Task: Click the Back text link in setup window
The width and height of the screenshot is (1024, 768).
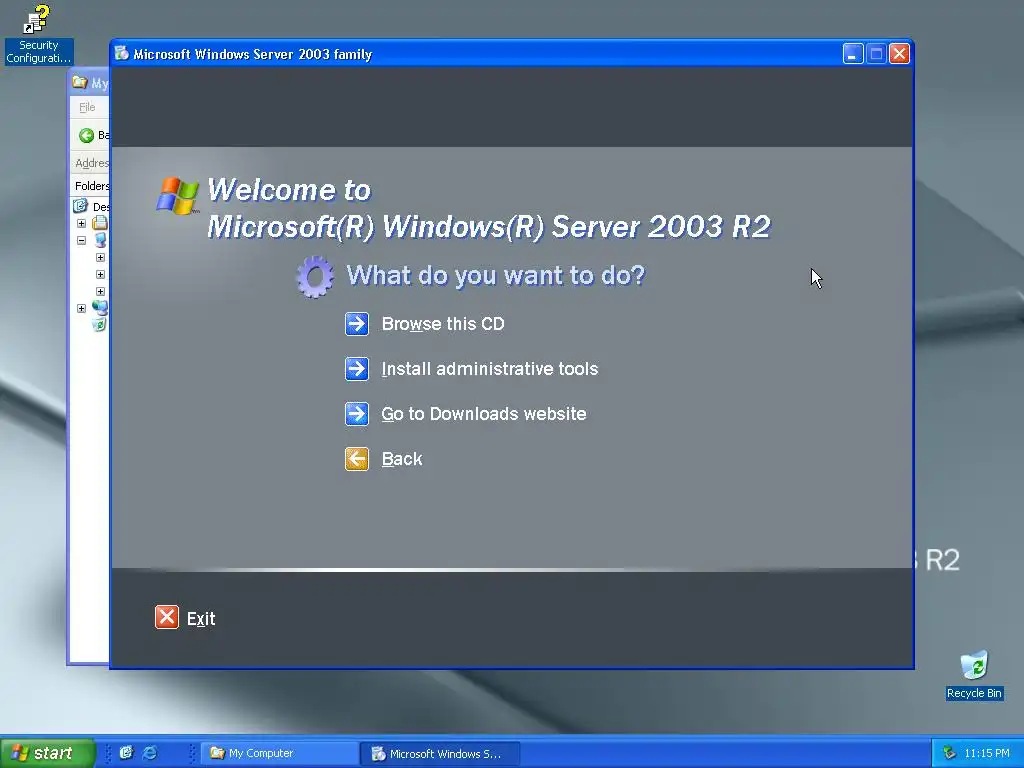Action: pyautogui.click(x=402, y=459)
